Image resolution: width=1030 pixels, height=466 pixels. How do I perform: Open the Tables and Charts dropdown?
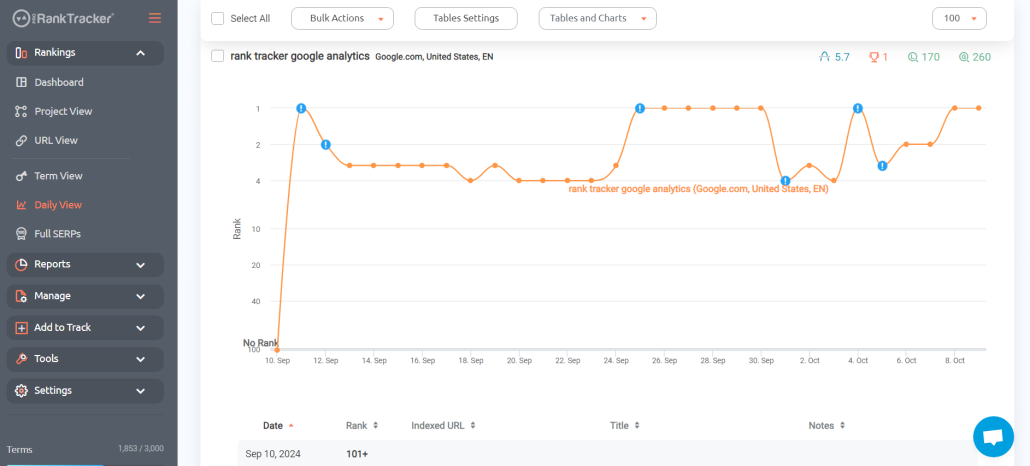tap(598, 18)
